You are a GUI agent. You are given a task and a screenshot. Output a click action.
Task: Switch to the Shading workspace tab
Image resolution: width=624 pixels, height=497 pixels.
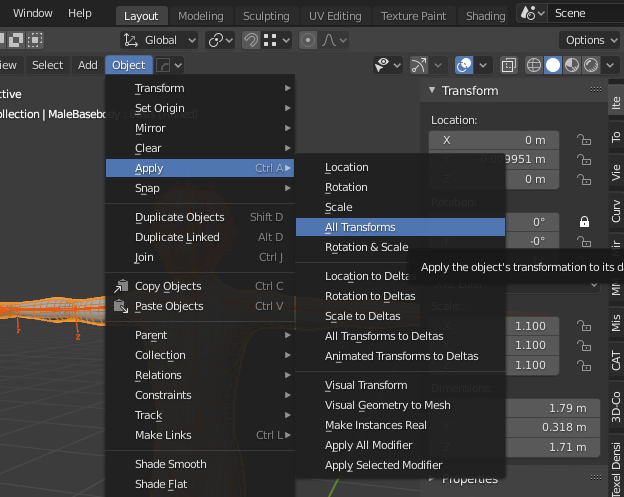[486, 16]
